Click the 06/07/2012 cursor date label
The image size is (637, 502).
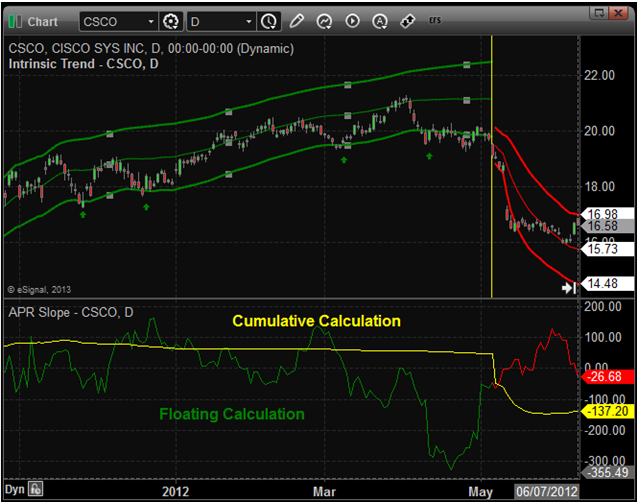(547, 491)
